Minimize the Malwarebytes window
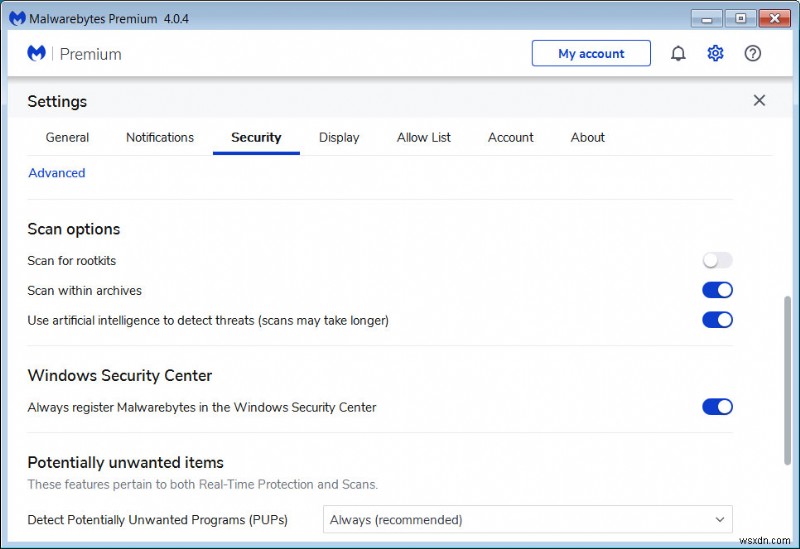800x549 pixels. pos(707,19)
